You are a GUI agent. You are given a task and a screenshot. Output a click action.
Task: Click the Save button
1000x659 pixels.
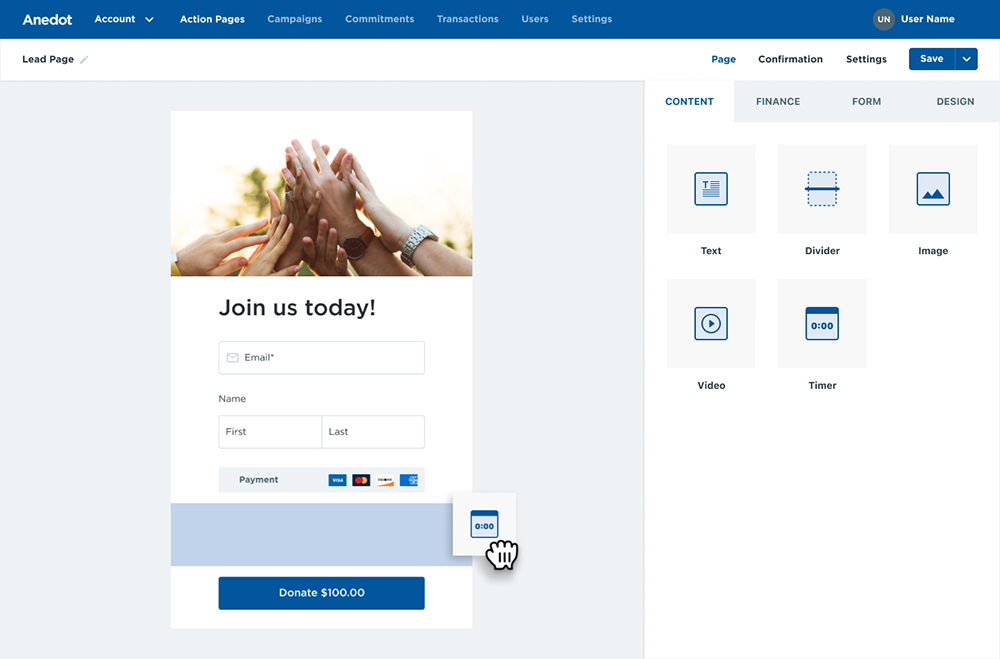pos(932,59)
